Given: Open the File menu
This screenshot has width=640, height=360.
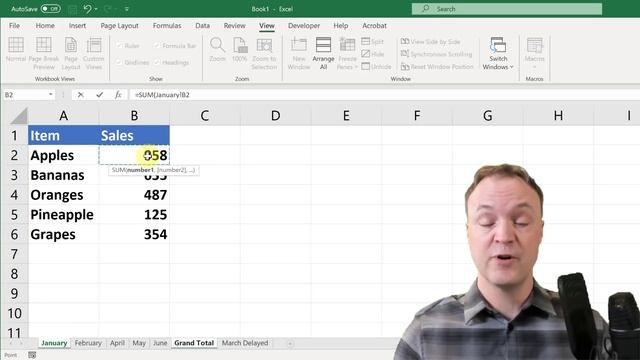Looking at the screenshot, I should [14, 25].
